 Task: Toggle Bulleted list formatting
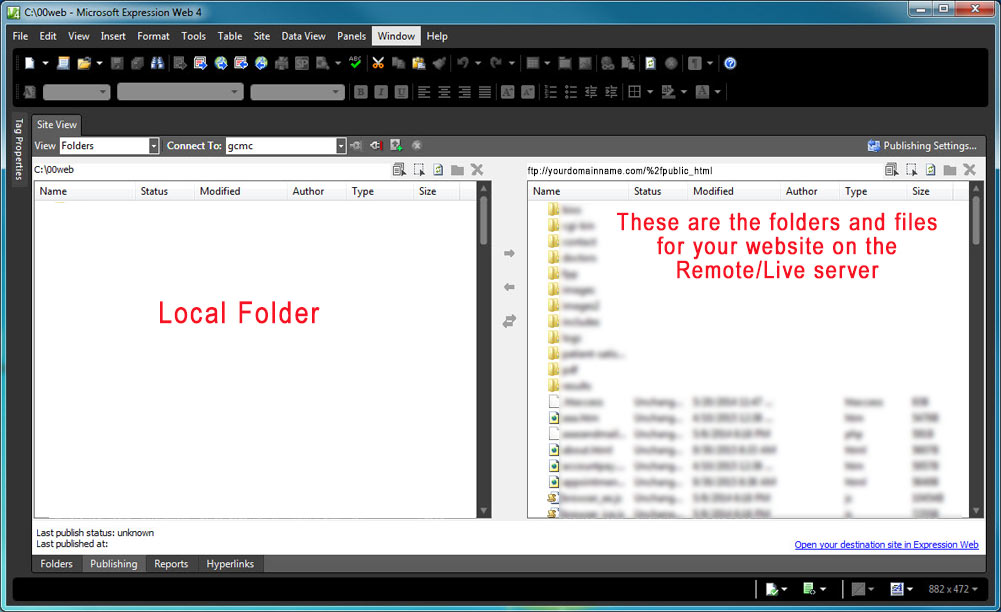click(571, 92)
